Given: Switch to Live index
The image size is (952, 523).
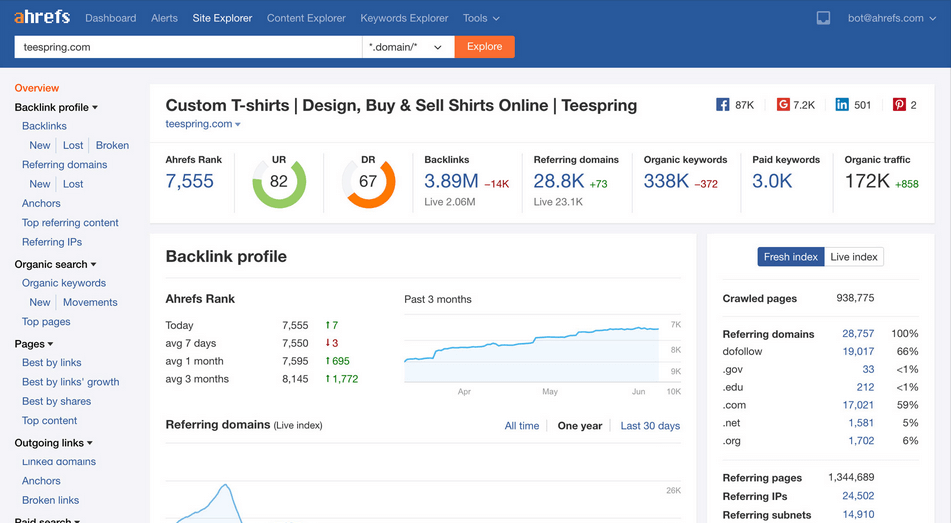Looking at the screenshot, I should pos(854,257).
